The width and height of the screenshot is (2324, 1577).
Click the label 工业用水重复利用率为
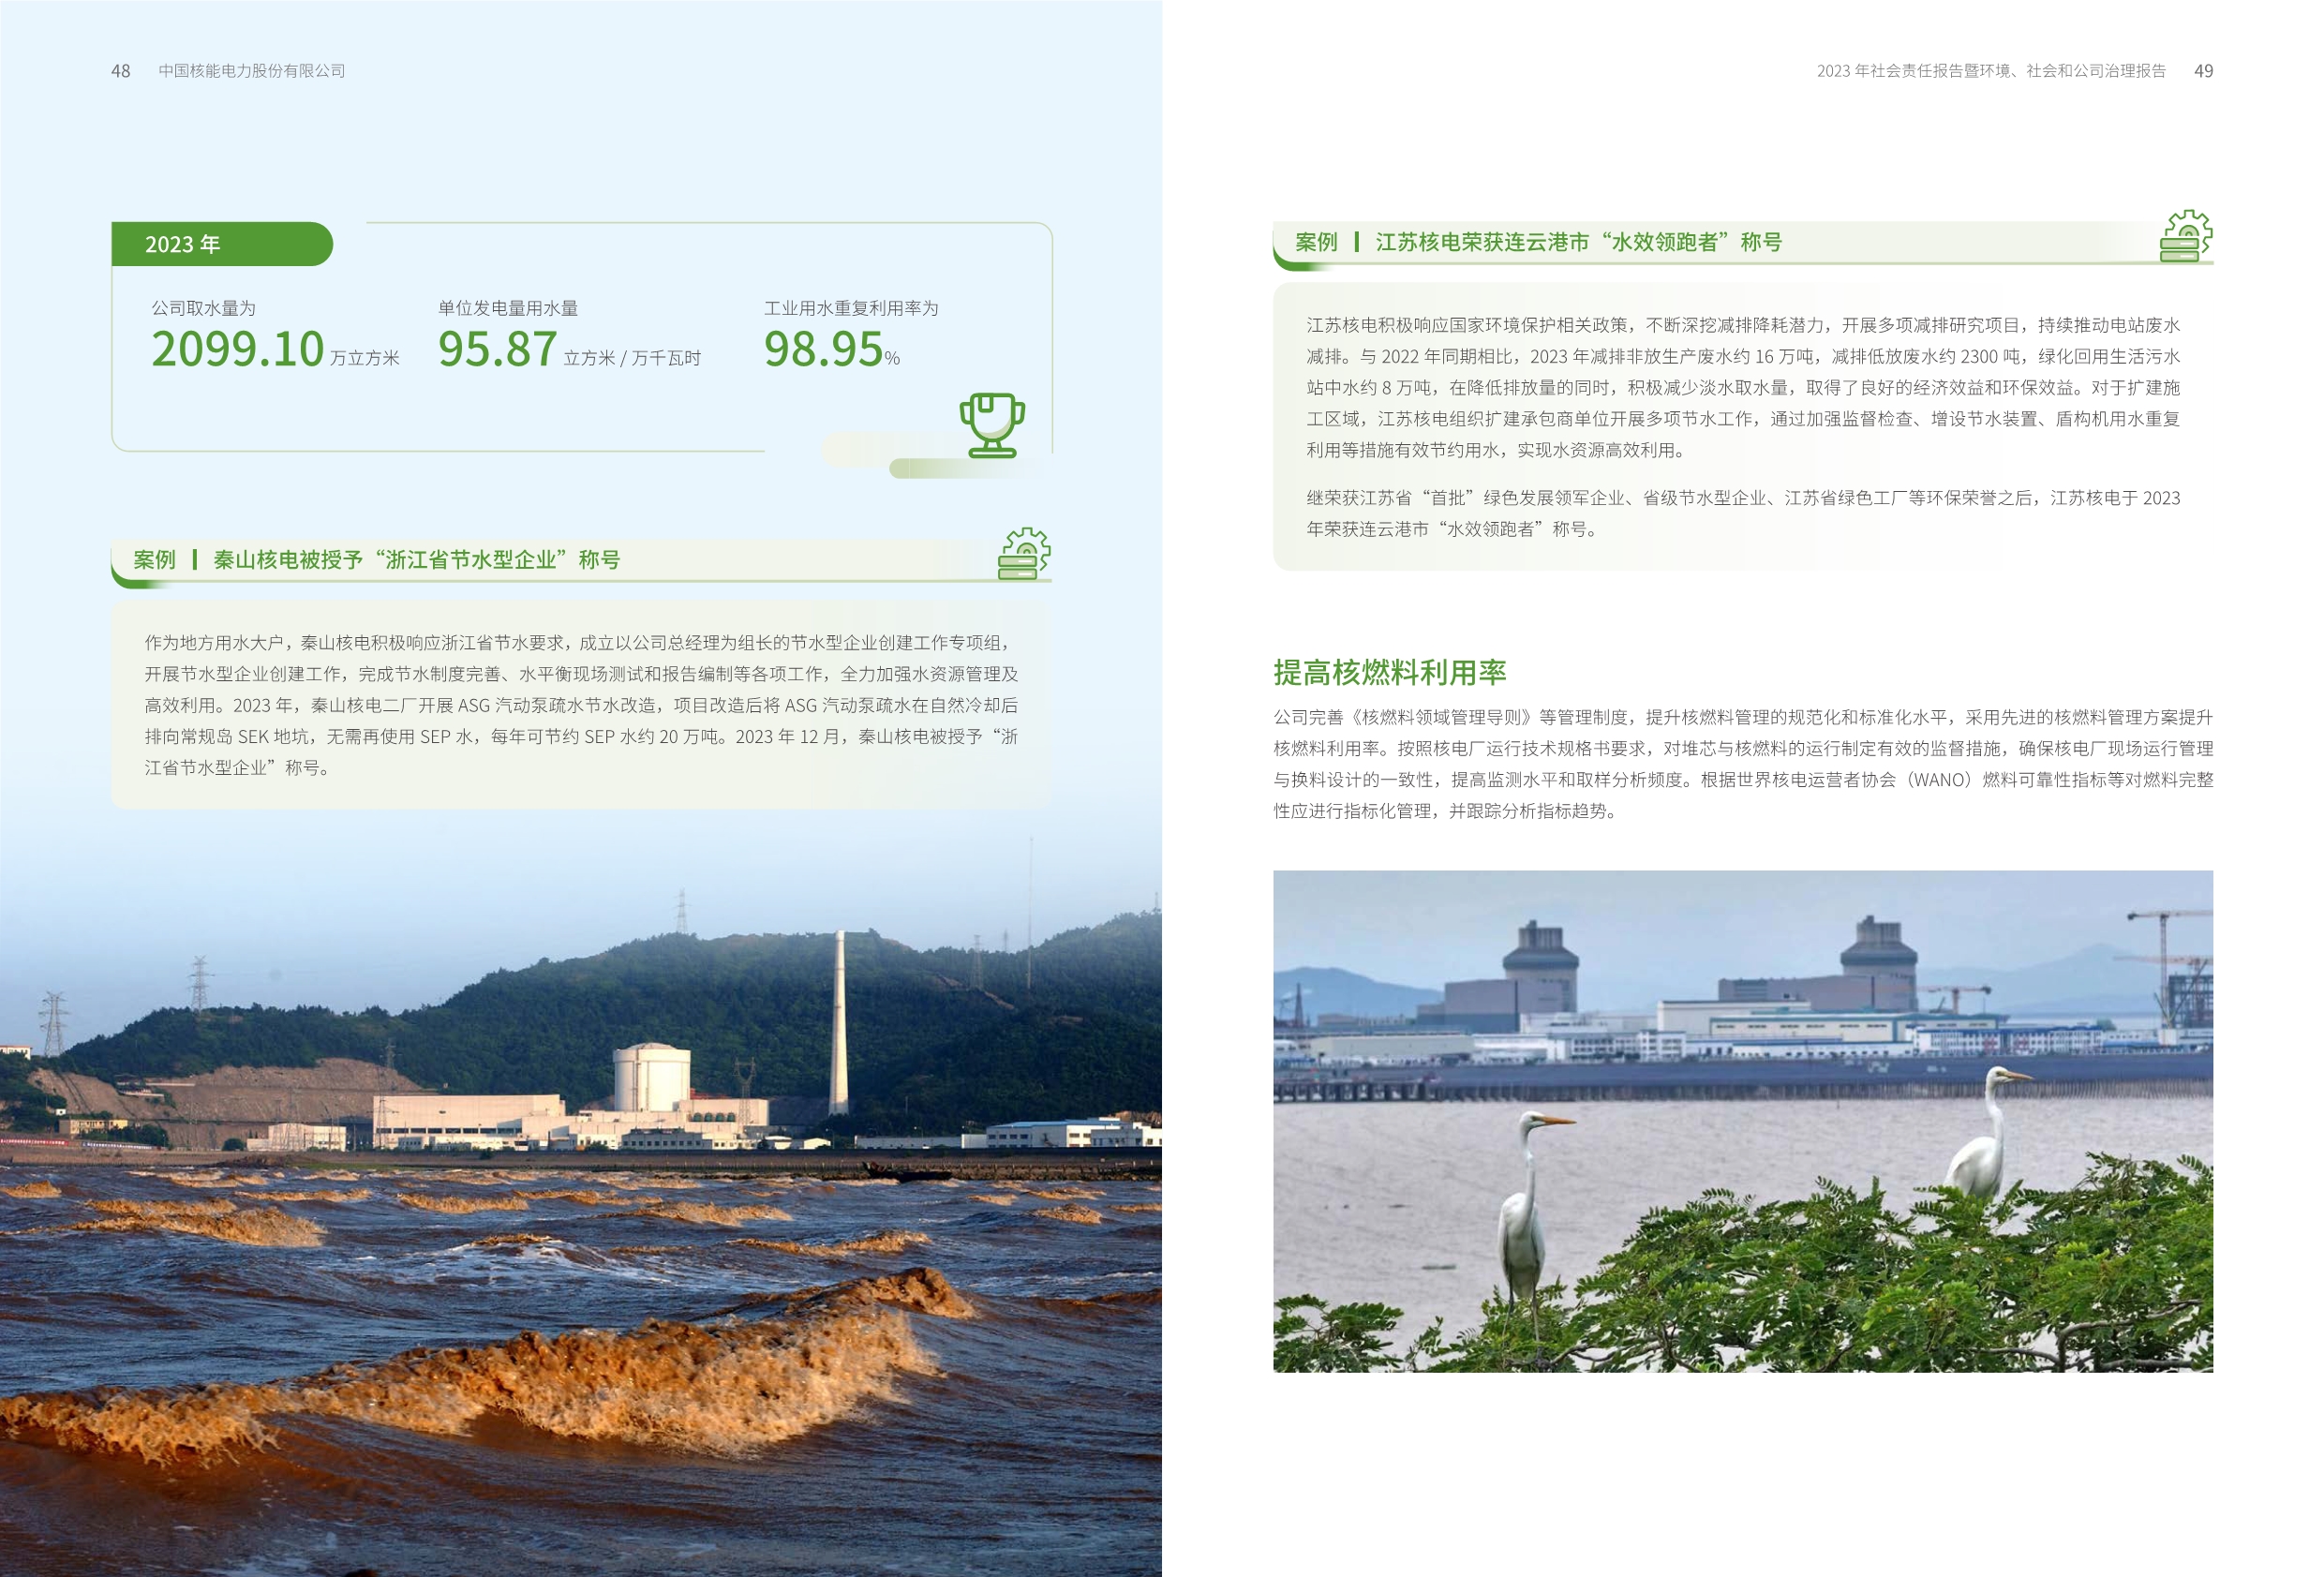(851, 308)
